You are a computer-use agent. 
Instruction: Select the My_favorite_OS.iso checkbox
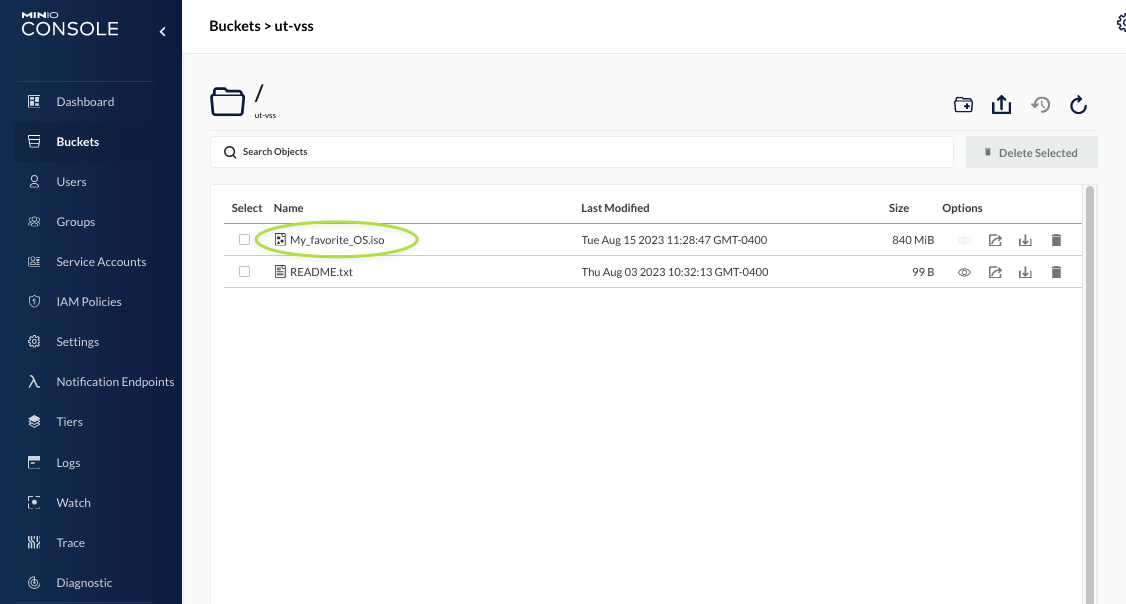click(245, 240)
